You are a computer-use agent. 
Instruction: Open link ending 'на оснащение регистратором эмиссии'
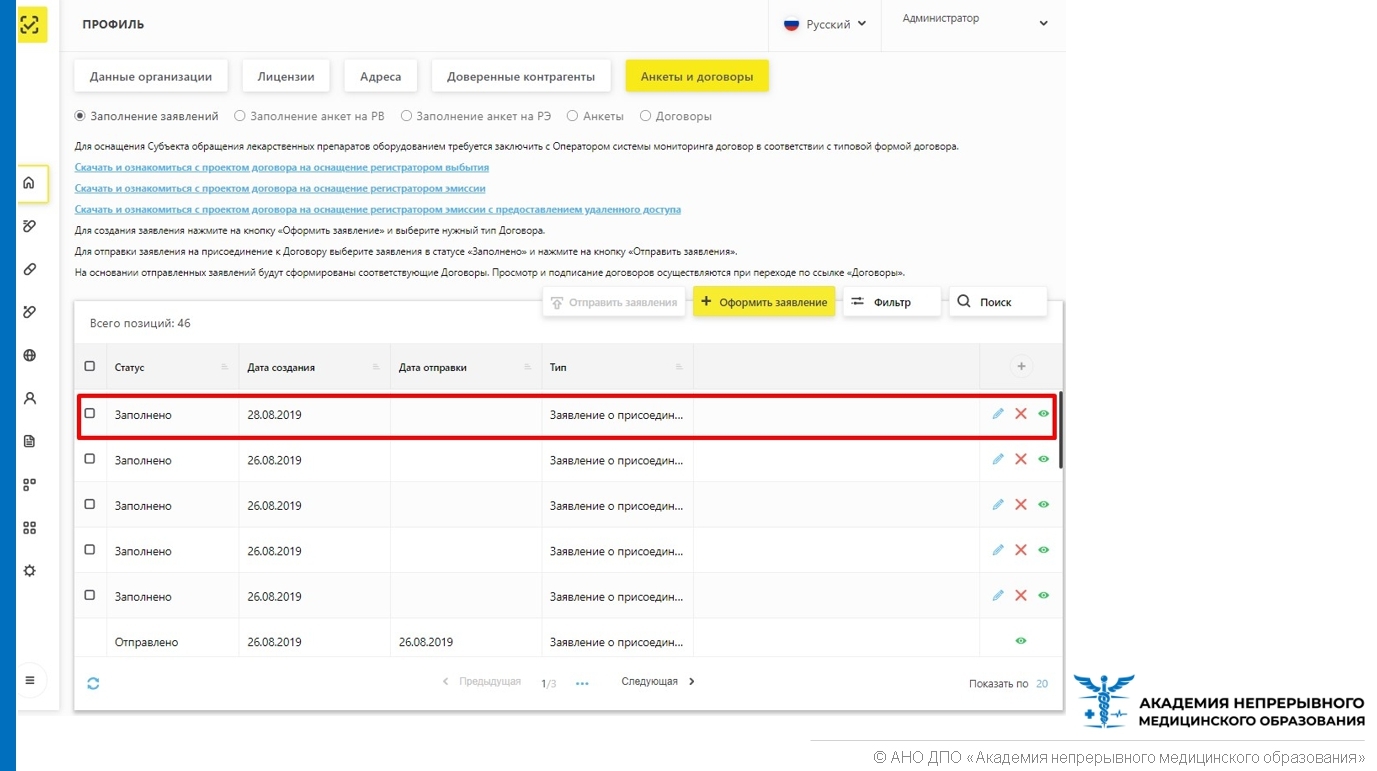280,188
